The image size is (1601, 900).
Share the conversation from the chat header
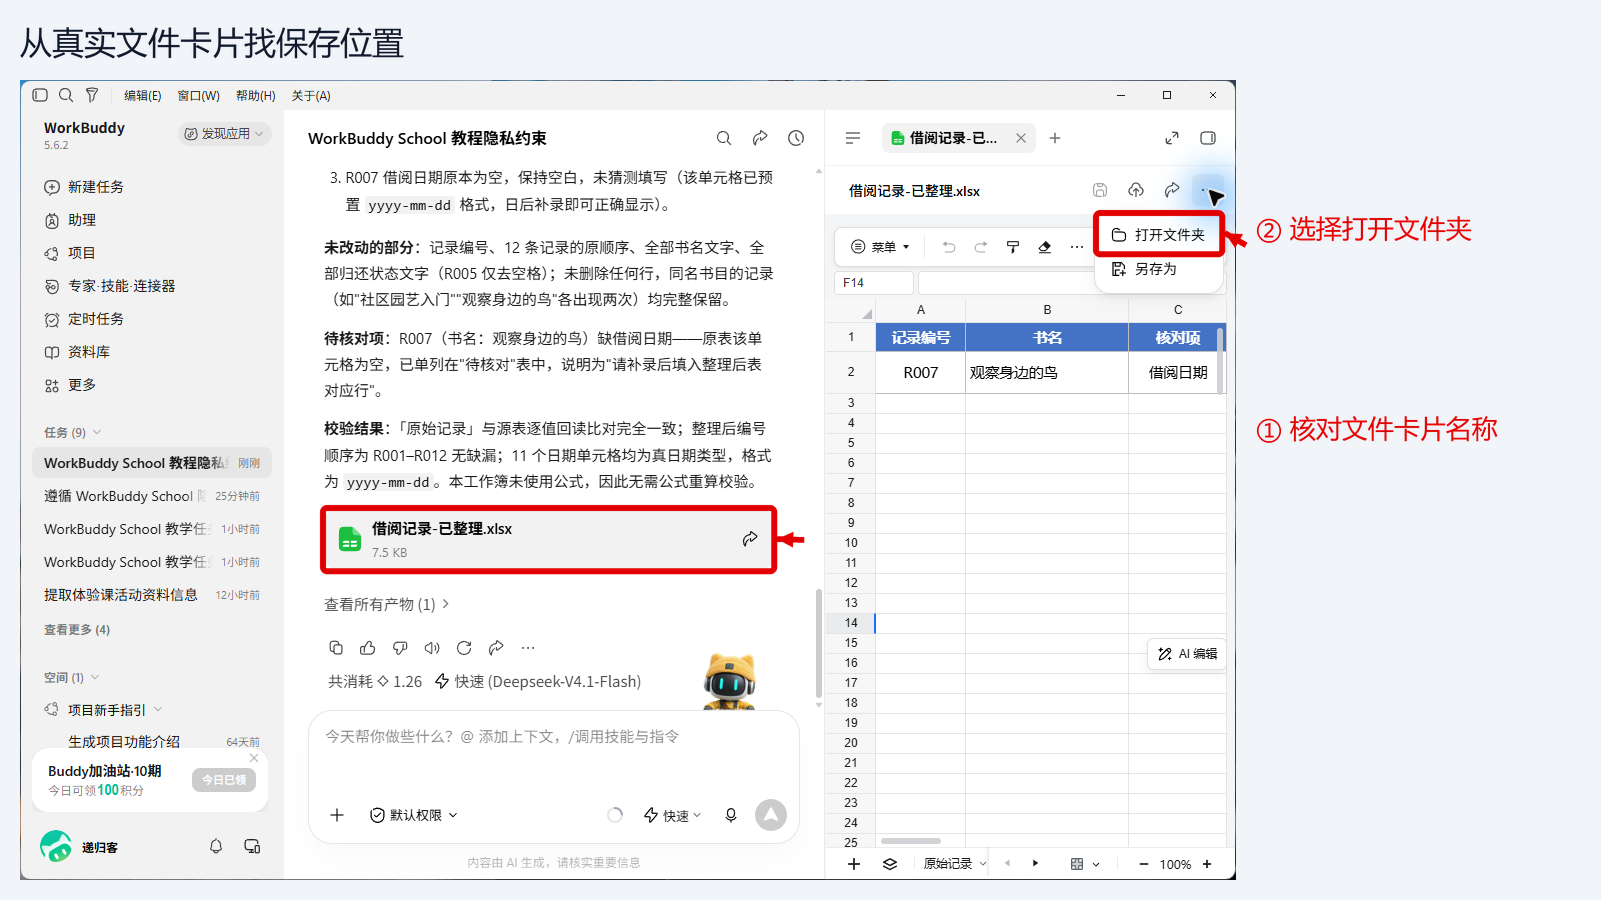(x=760, y=138)
